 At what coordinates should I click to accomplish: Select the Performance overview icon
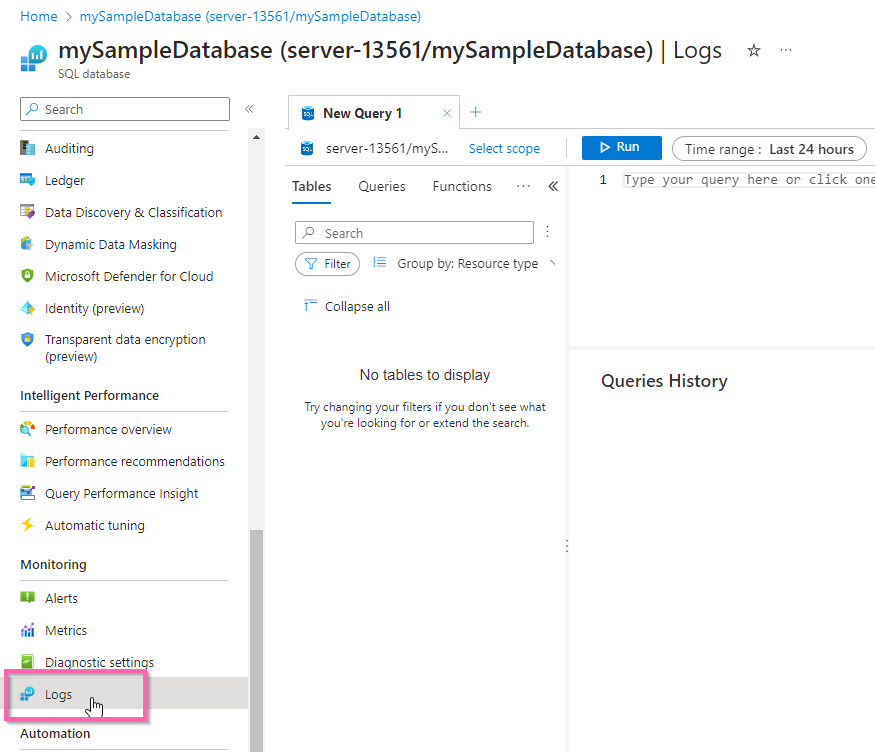click(27, 429)
